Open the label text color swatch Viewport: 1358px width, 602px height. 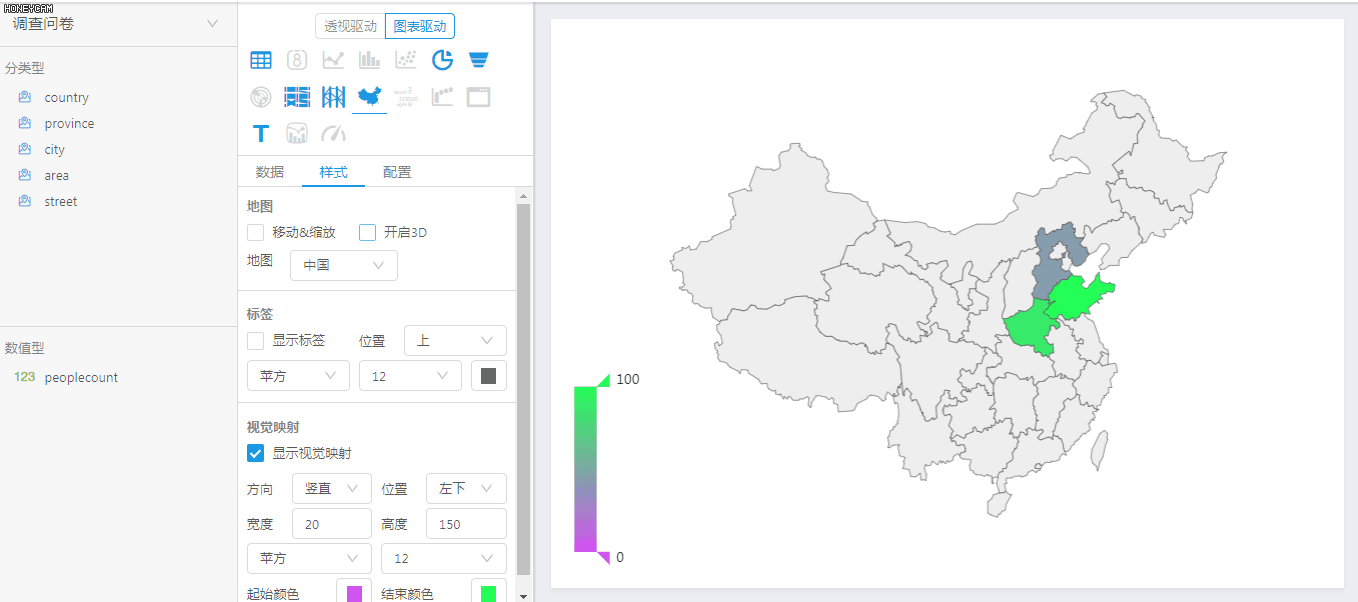click(489, 376)
